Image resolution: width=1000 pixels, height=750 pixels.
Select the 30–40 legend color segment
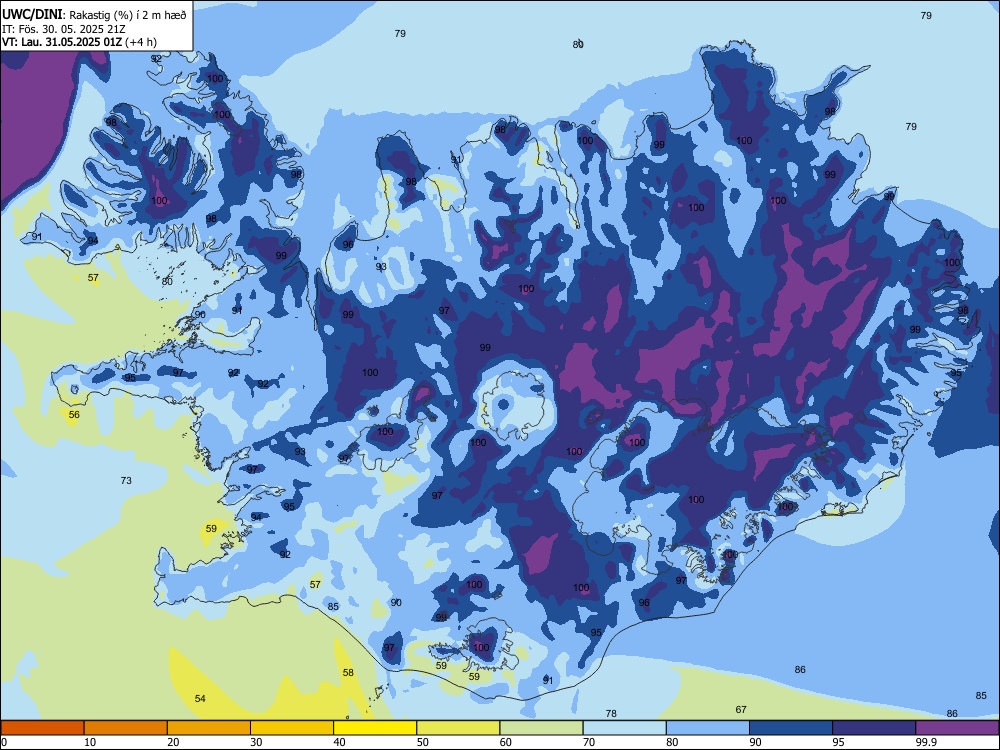[x=292, y=728]
